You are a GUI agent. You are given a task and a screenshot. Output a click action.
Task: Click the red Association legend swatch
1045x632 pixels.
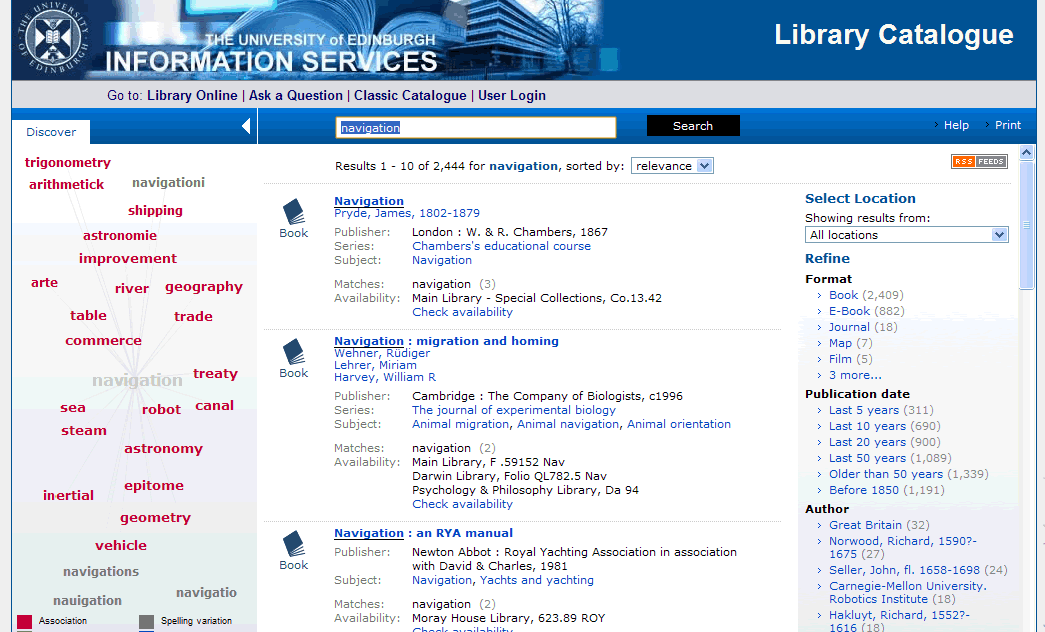24,622
